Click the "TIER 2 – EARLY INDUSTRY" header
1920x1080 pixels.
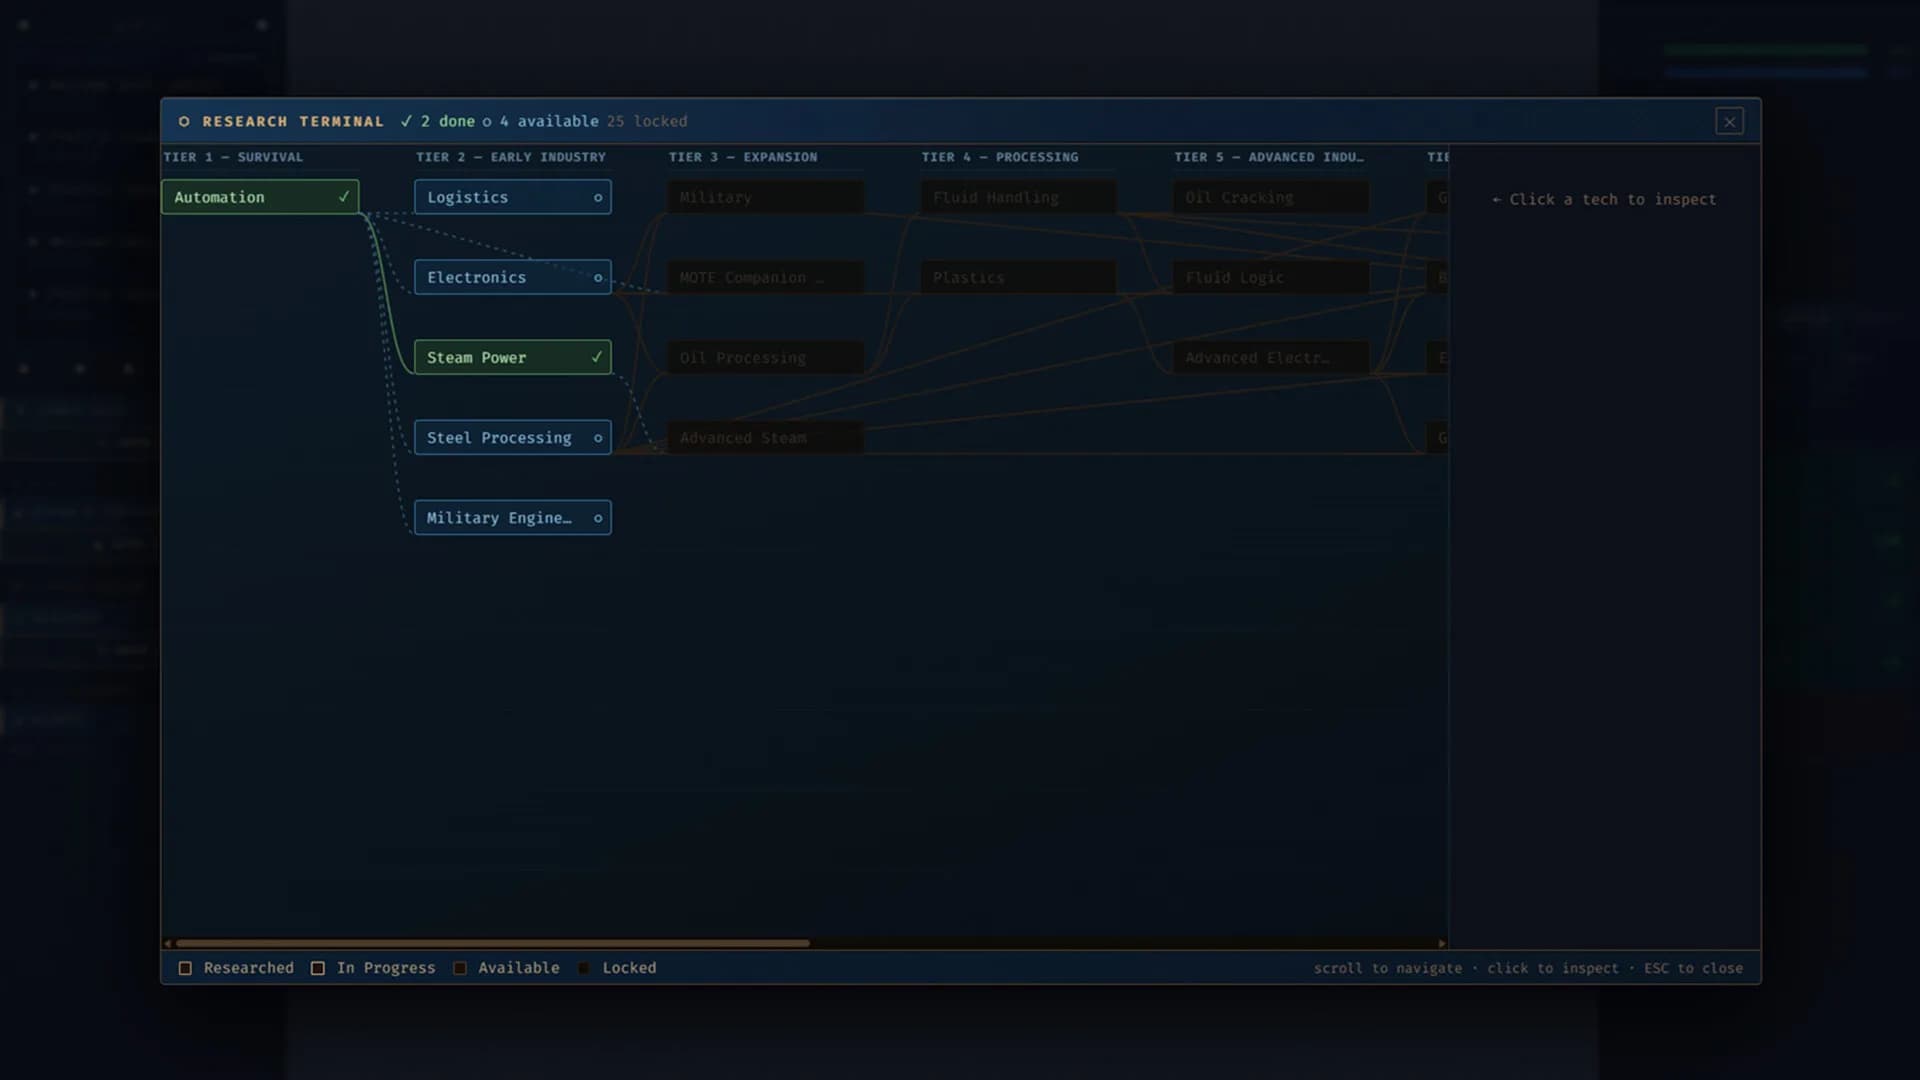[511, 157]
